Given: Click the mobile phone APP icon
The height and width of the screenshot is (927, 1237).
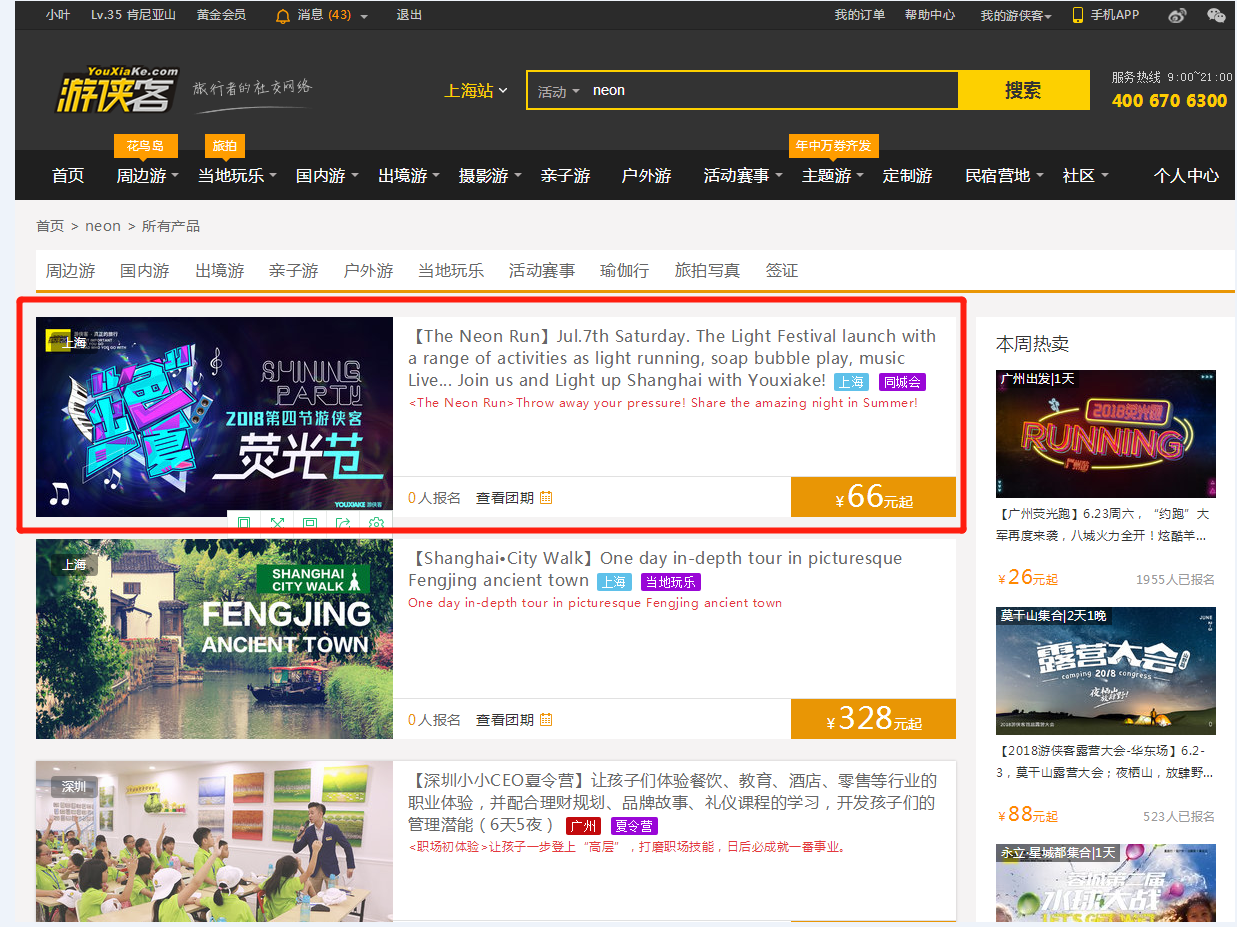Looking at the screenshot, I should coord(1078,15).
